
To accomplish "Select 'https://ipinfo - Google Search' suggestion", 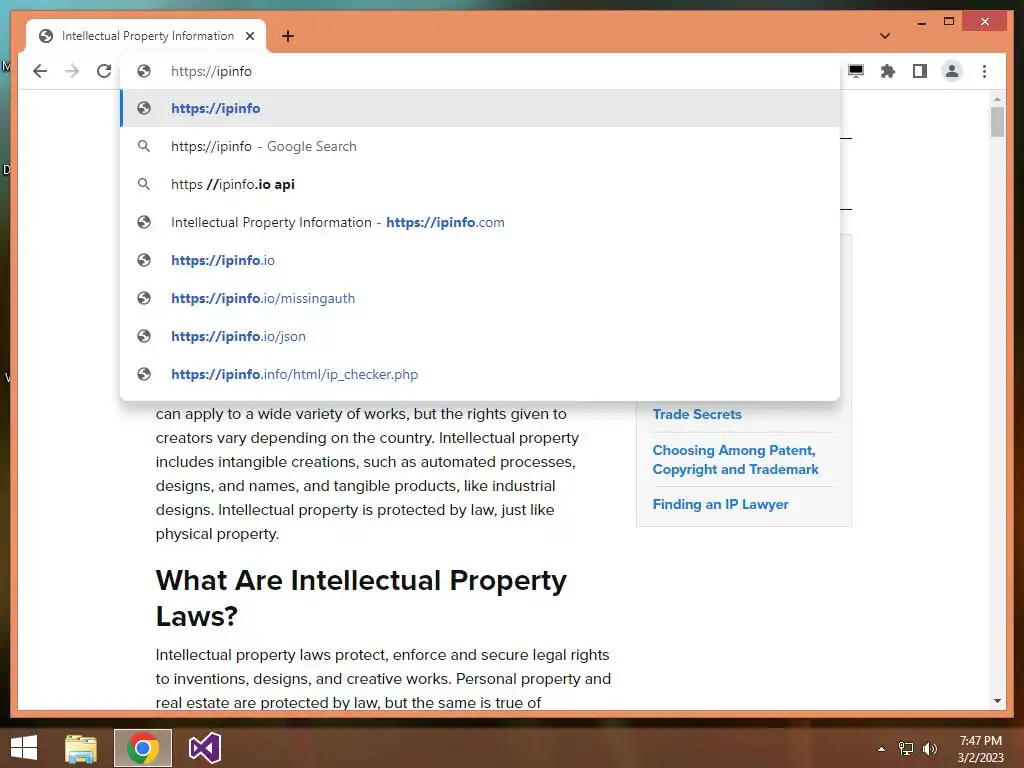I will point(480,146).
